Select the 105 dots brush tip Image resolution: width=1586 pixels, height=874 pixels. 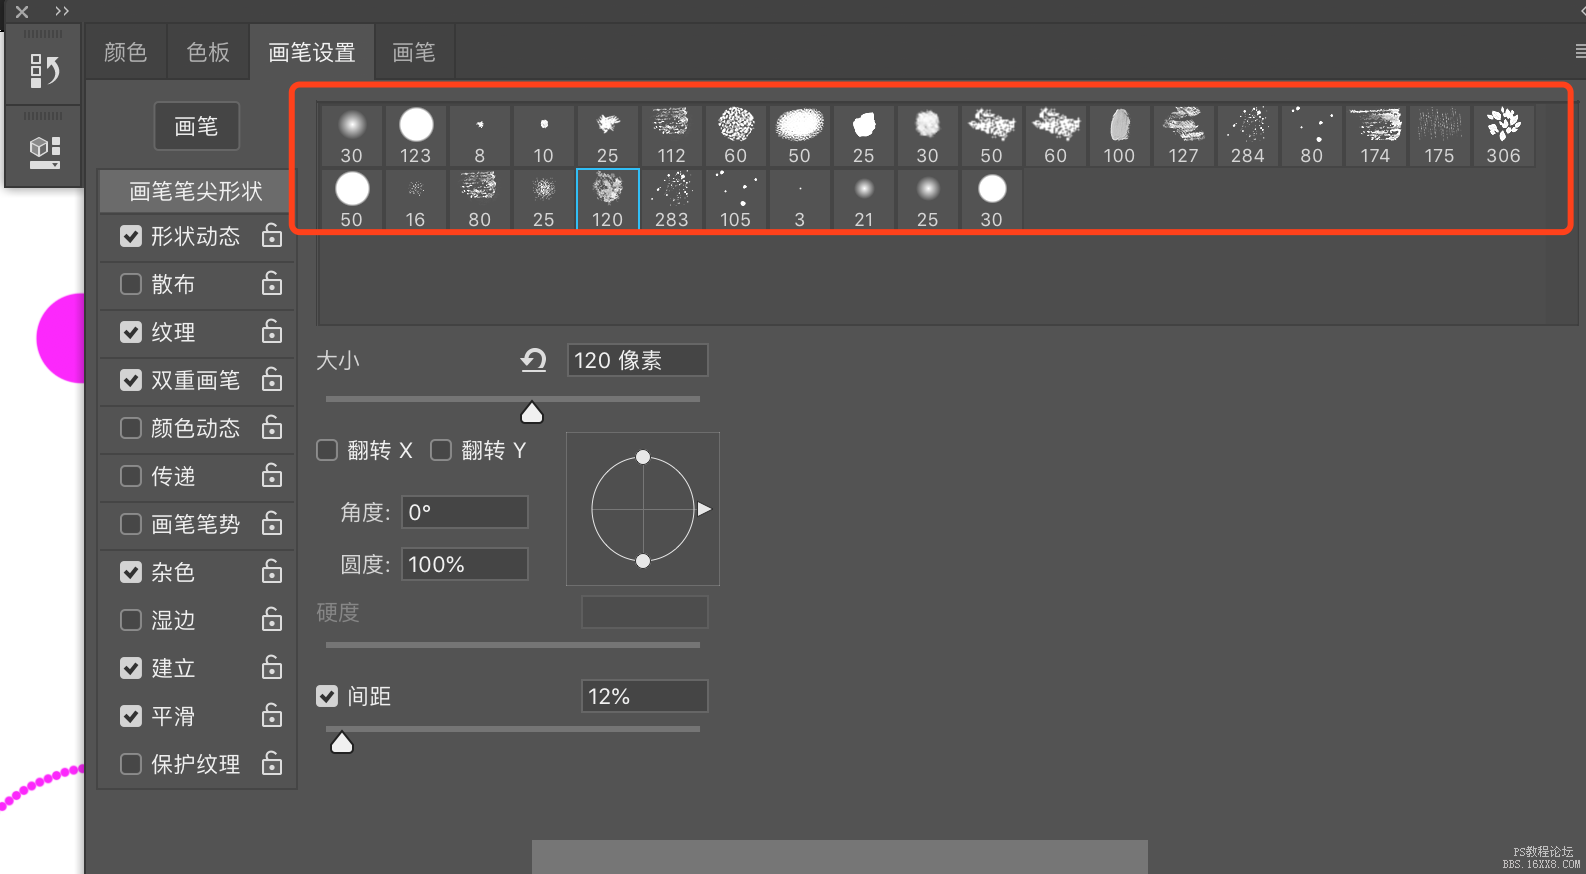(736, 200)
